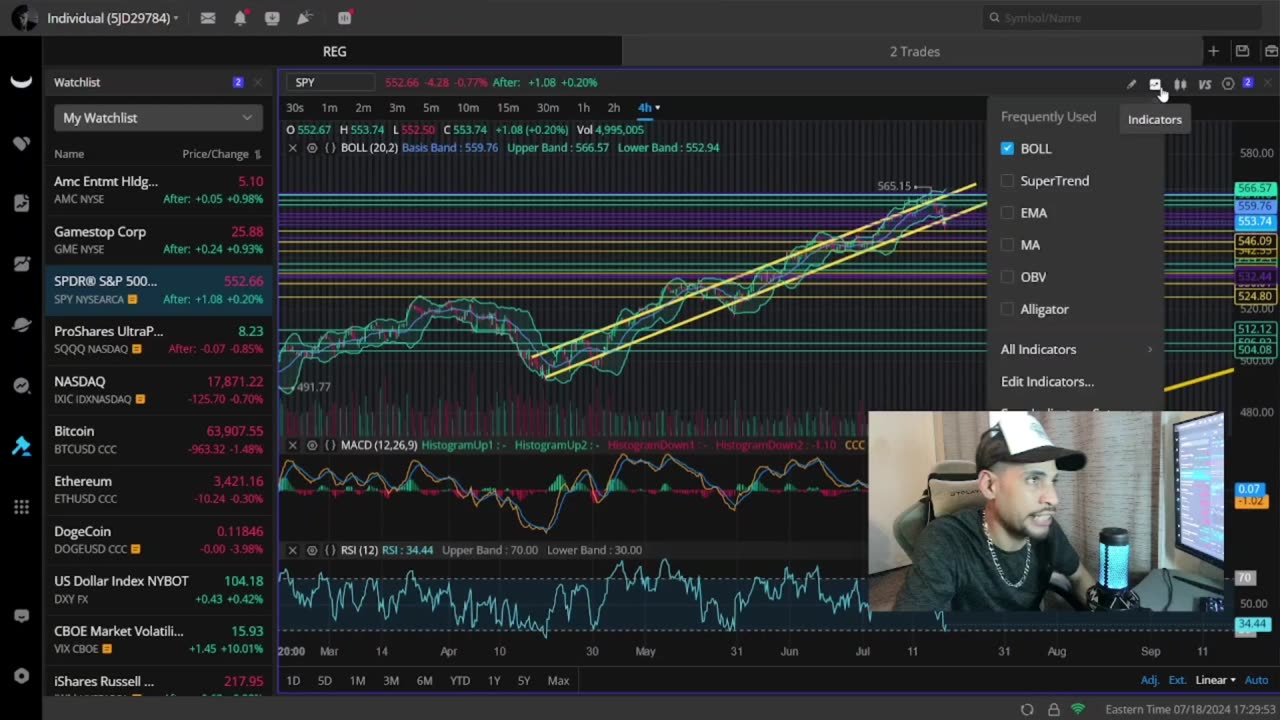Toggle Adj. price adjustment

pyautogui.click(x=1150, y=680)
